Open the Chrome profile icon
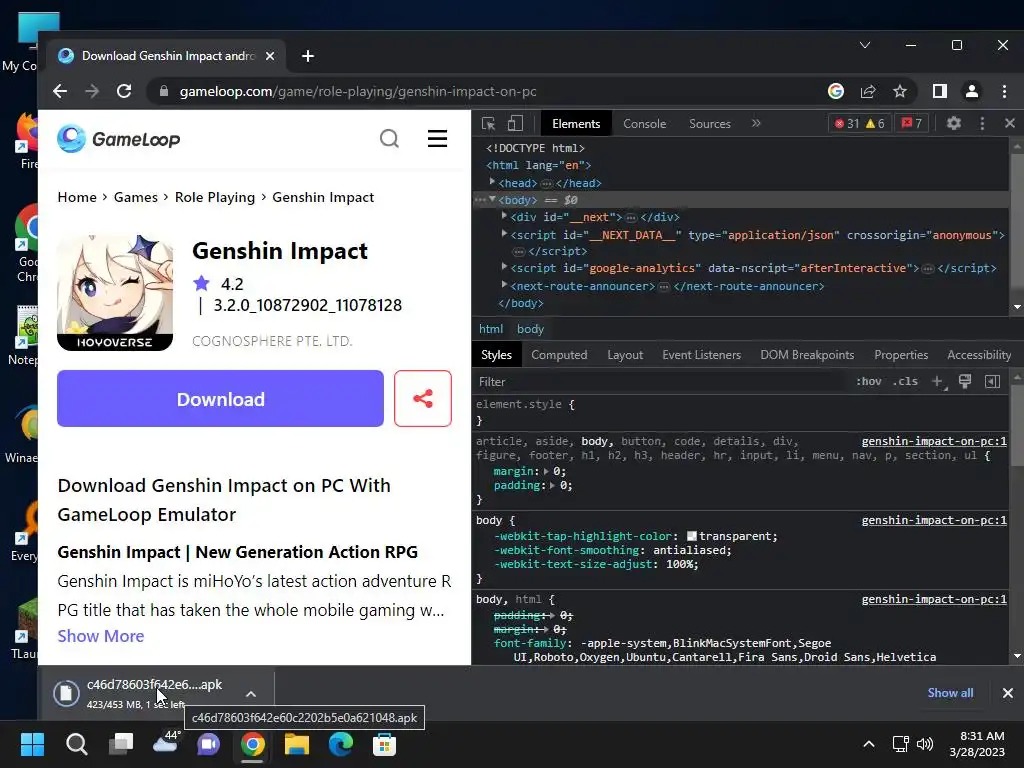Viewport: 1024px width, 768px height. coord(972,91)
